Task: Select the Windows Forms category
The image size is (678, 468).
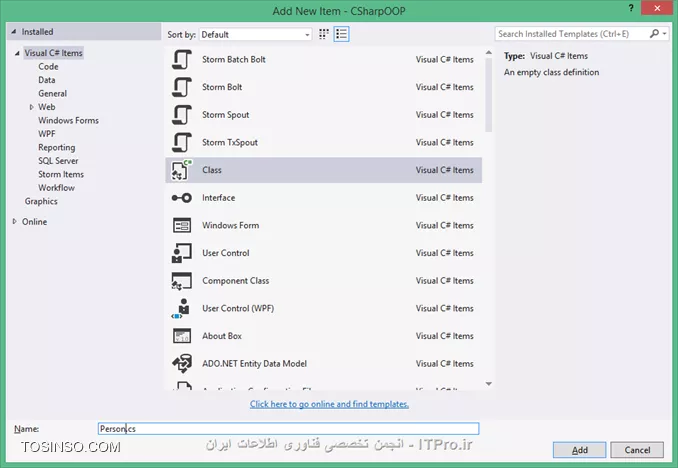Action: tap(68, 120)
